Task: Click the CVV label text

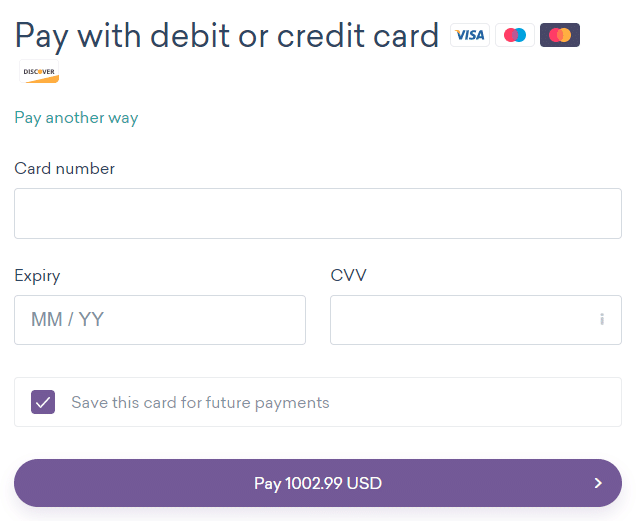Action: pyautogui.click(x=349, y=275)
